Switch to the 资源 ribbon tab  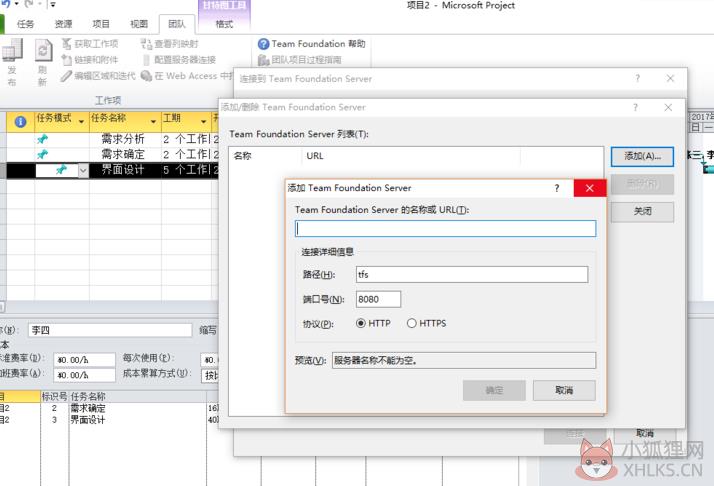(x=63, y=24)
